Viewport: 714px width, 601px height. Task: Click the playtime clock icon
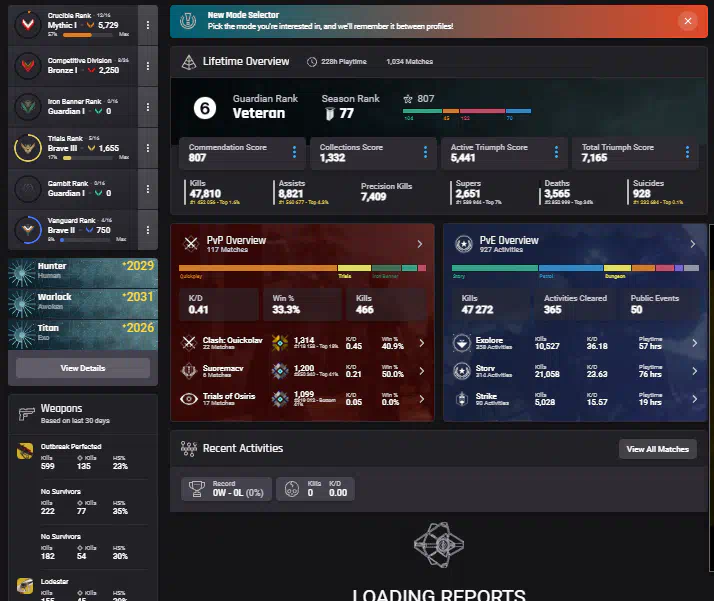(x=312, y=62)
